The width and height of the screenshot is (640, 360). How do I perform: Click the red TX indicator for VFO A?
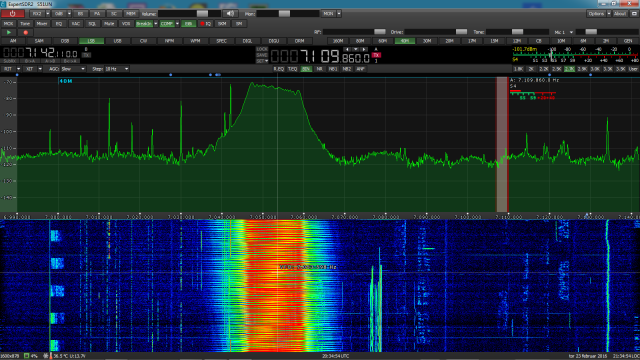[x=376, y=55]
